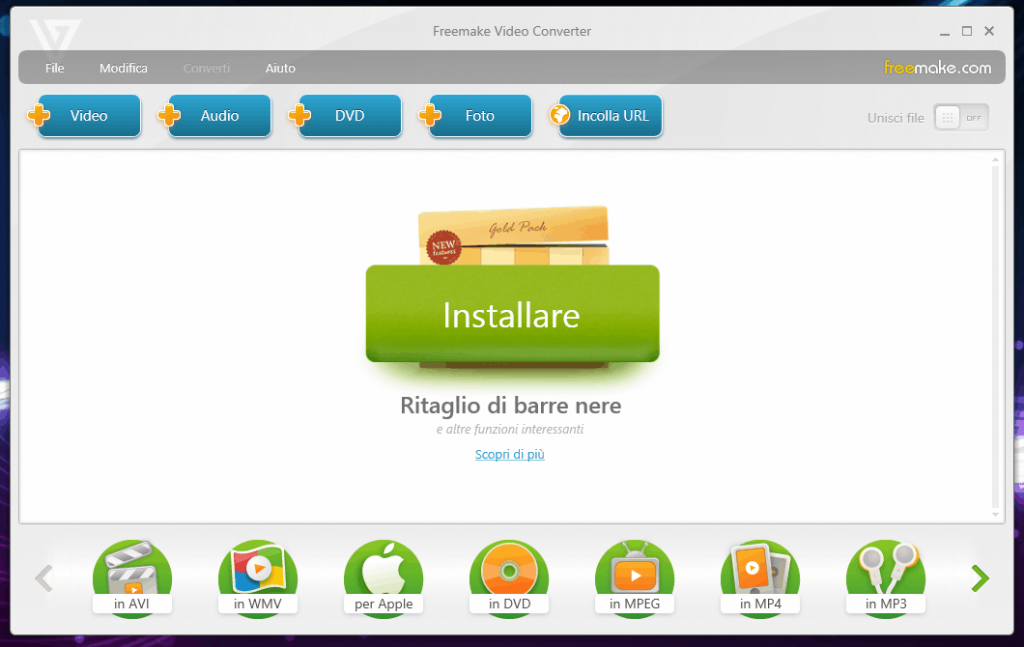This screenshot has height=647, width=1024.
Task: Open the Aiuto menu
Action: [280, 68]
